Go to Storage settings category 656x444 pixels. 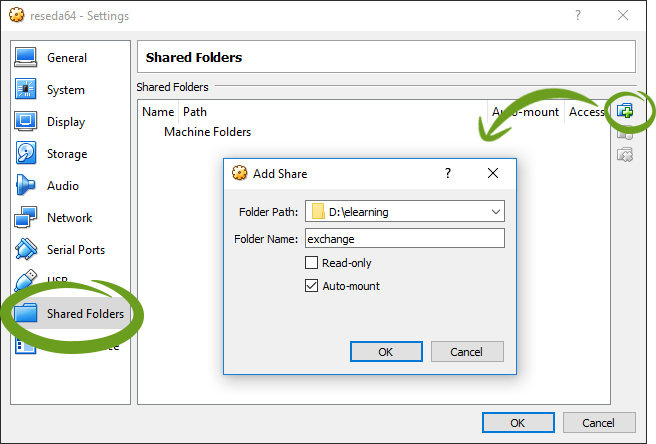click(x=66, y=154)
